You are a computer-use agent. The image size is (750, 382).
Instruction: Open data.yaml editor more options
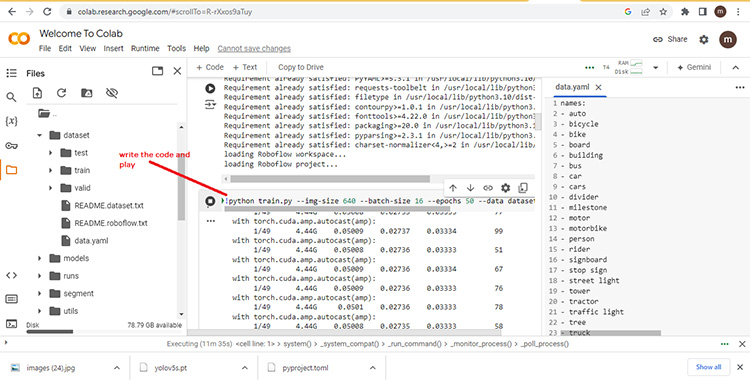[740, 87]
